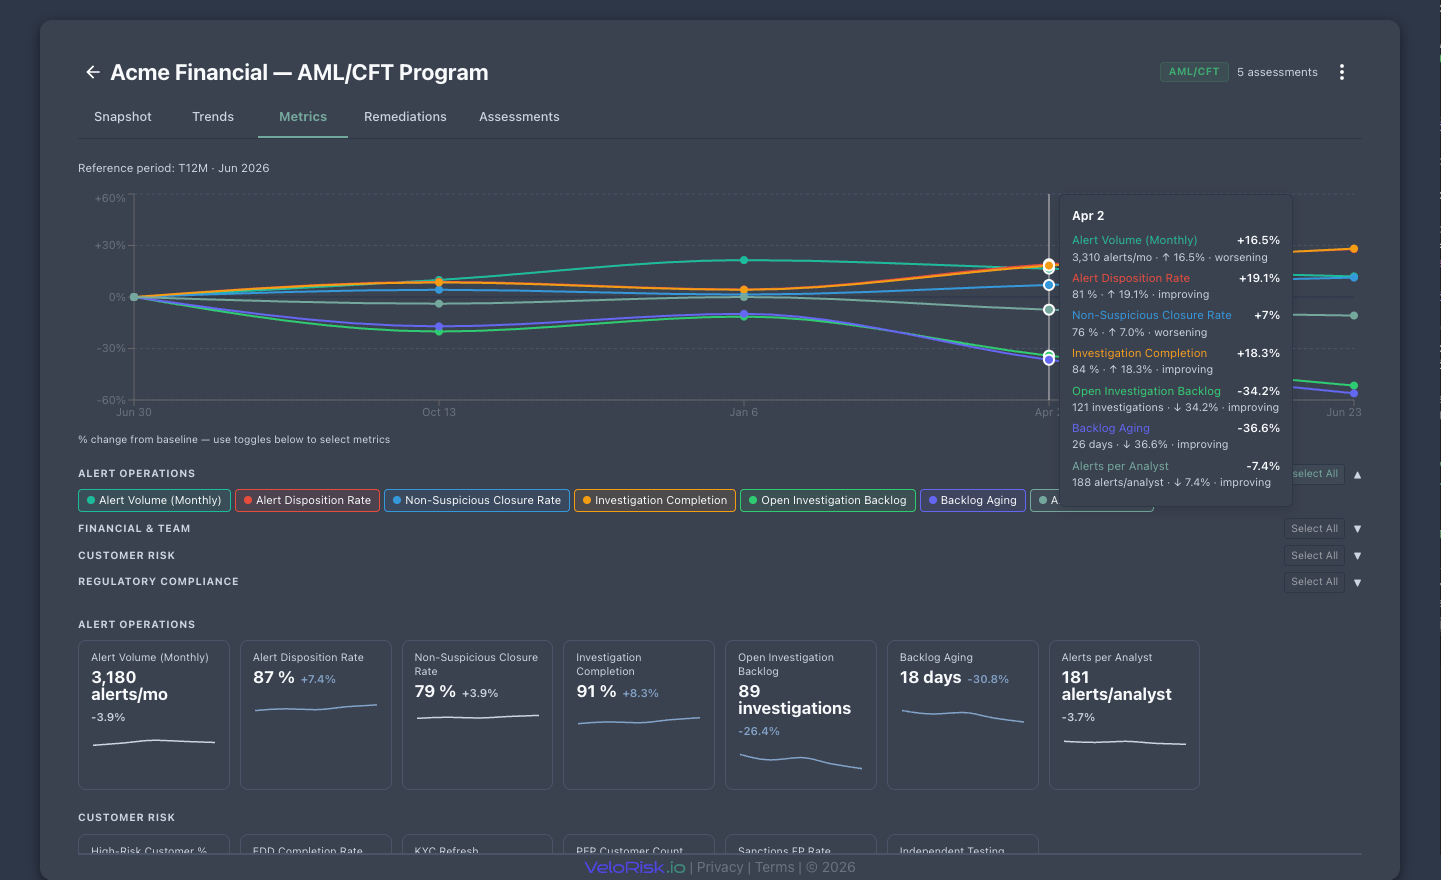
Task: Open the Alerts per Analyst card
Action: point(1124,715)
